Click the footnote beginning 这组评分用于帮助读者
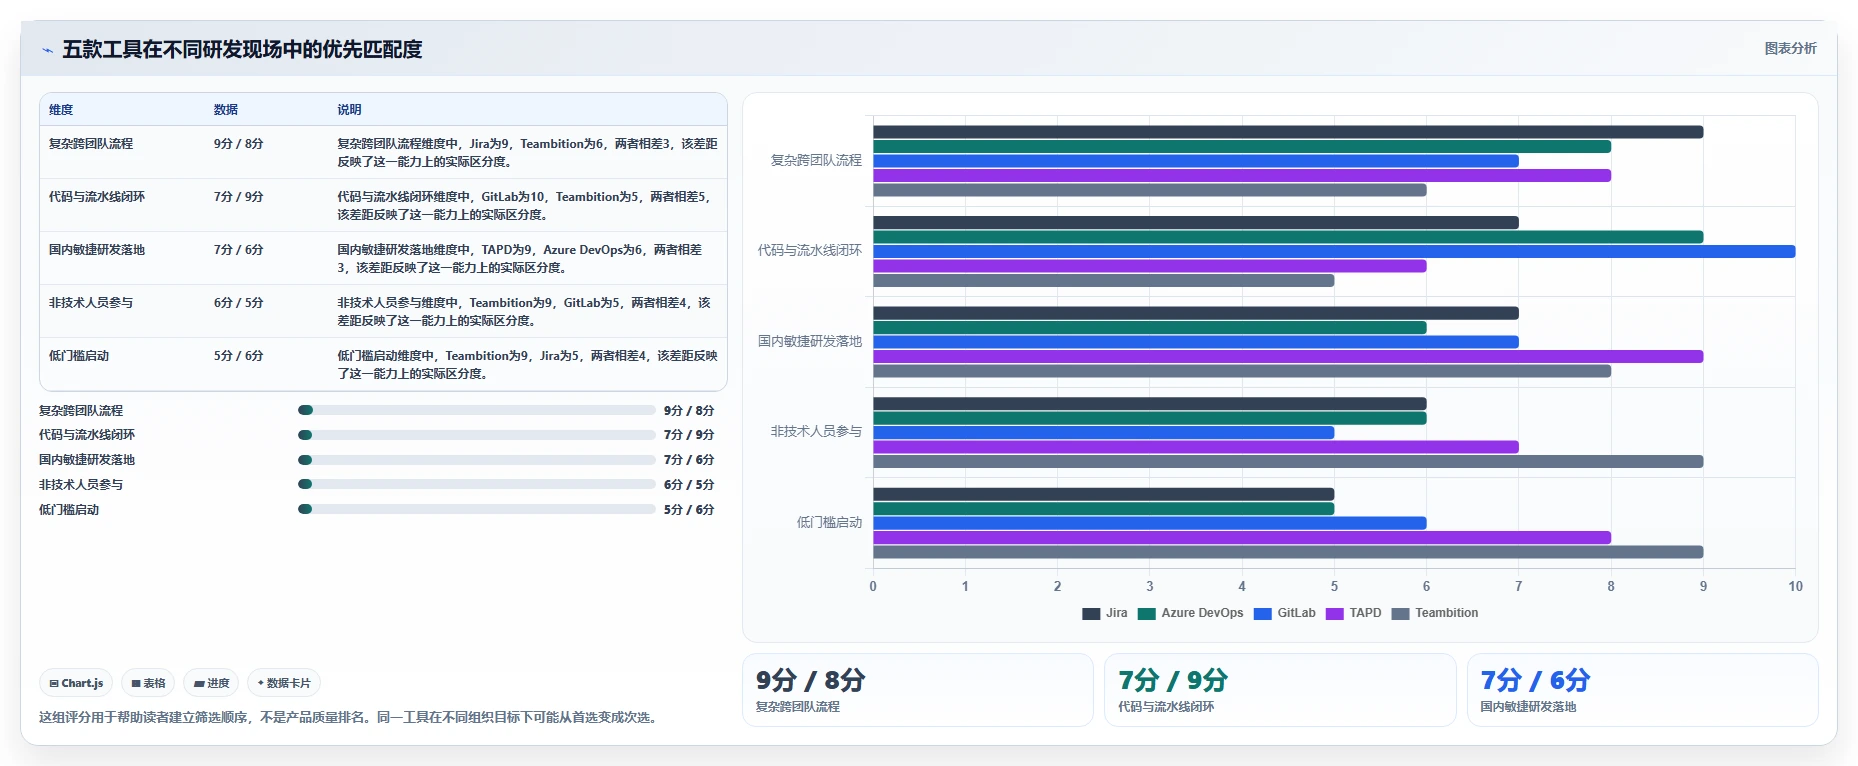This screenshot has width=1858, height=766. pyautogui.click(x=350, y=717)
